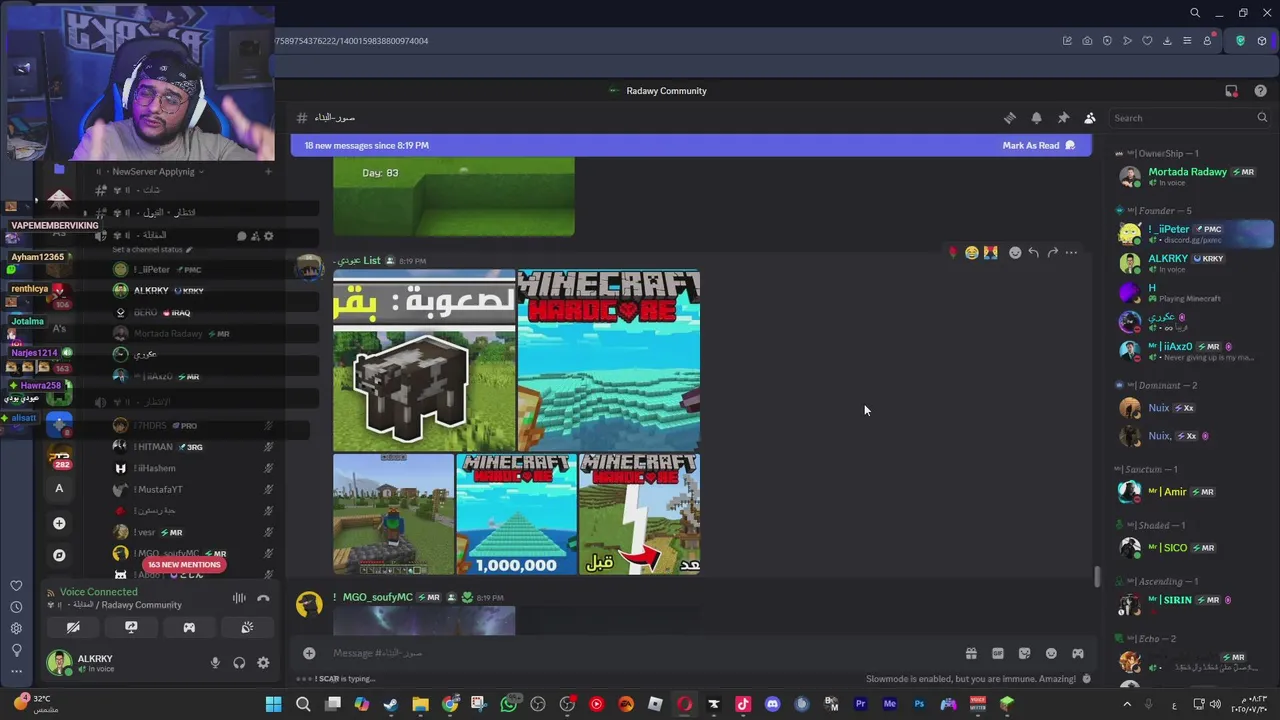Click Mark As Read button

[1039, 145]
